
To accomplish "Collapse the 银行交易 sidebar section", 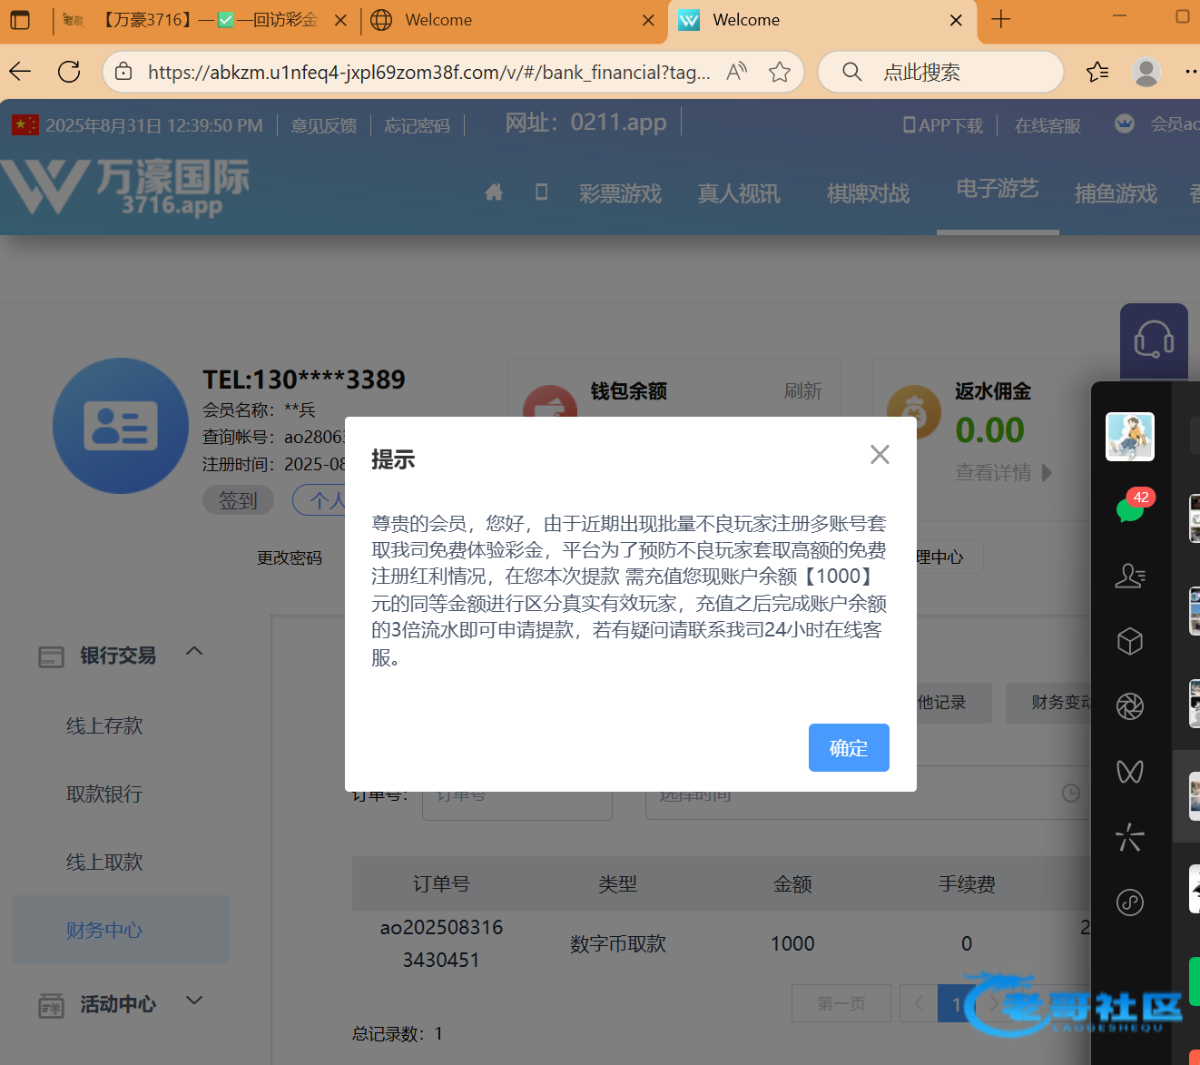I will [x=195, y=652].
